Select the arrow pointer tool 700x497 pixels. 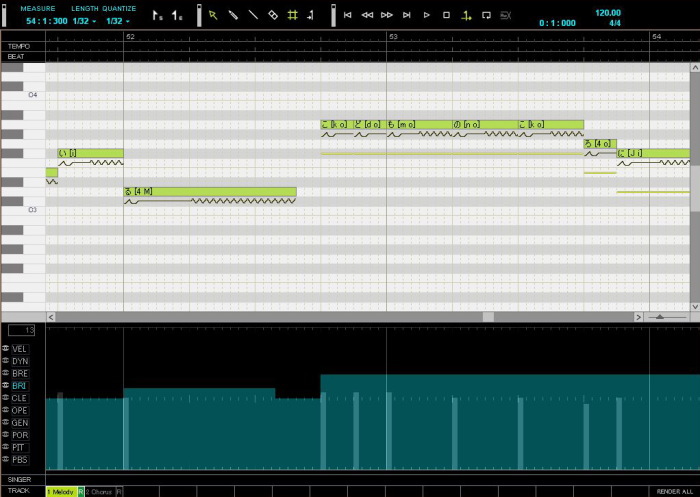(x=213, y=15)
